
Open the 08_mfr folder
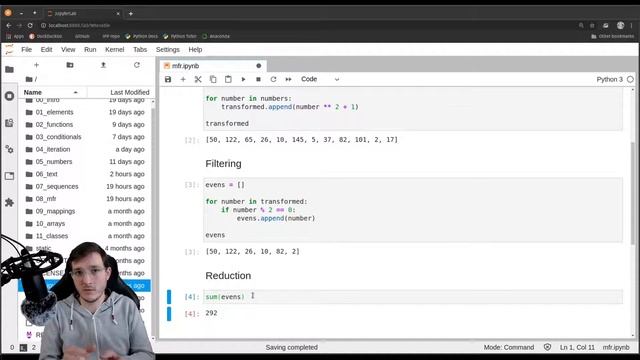[85, 199]
